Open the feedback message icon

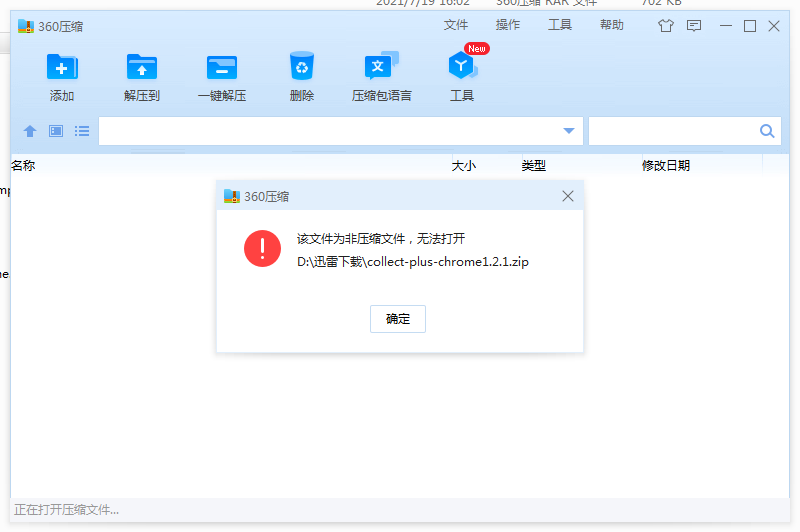pos(694,26)
